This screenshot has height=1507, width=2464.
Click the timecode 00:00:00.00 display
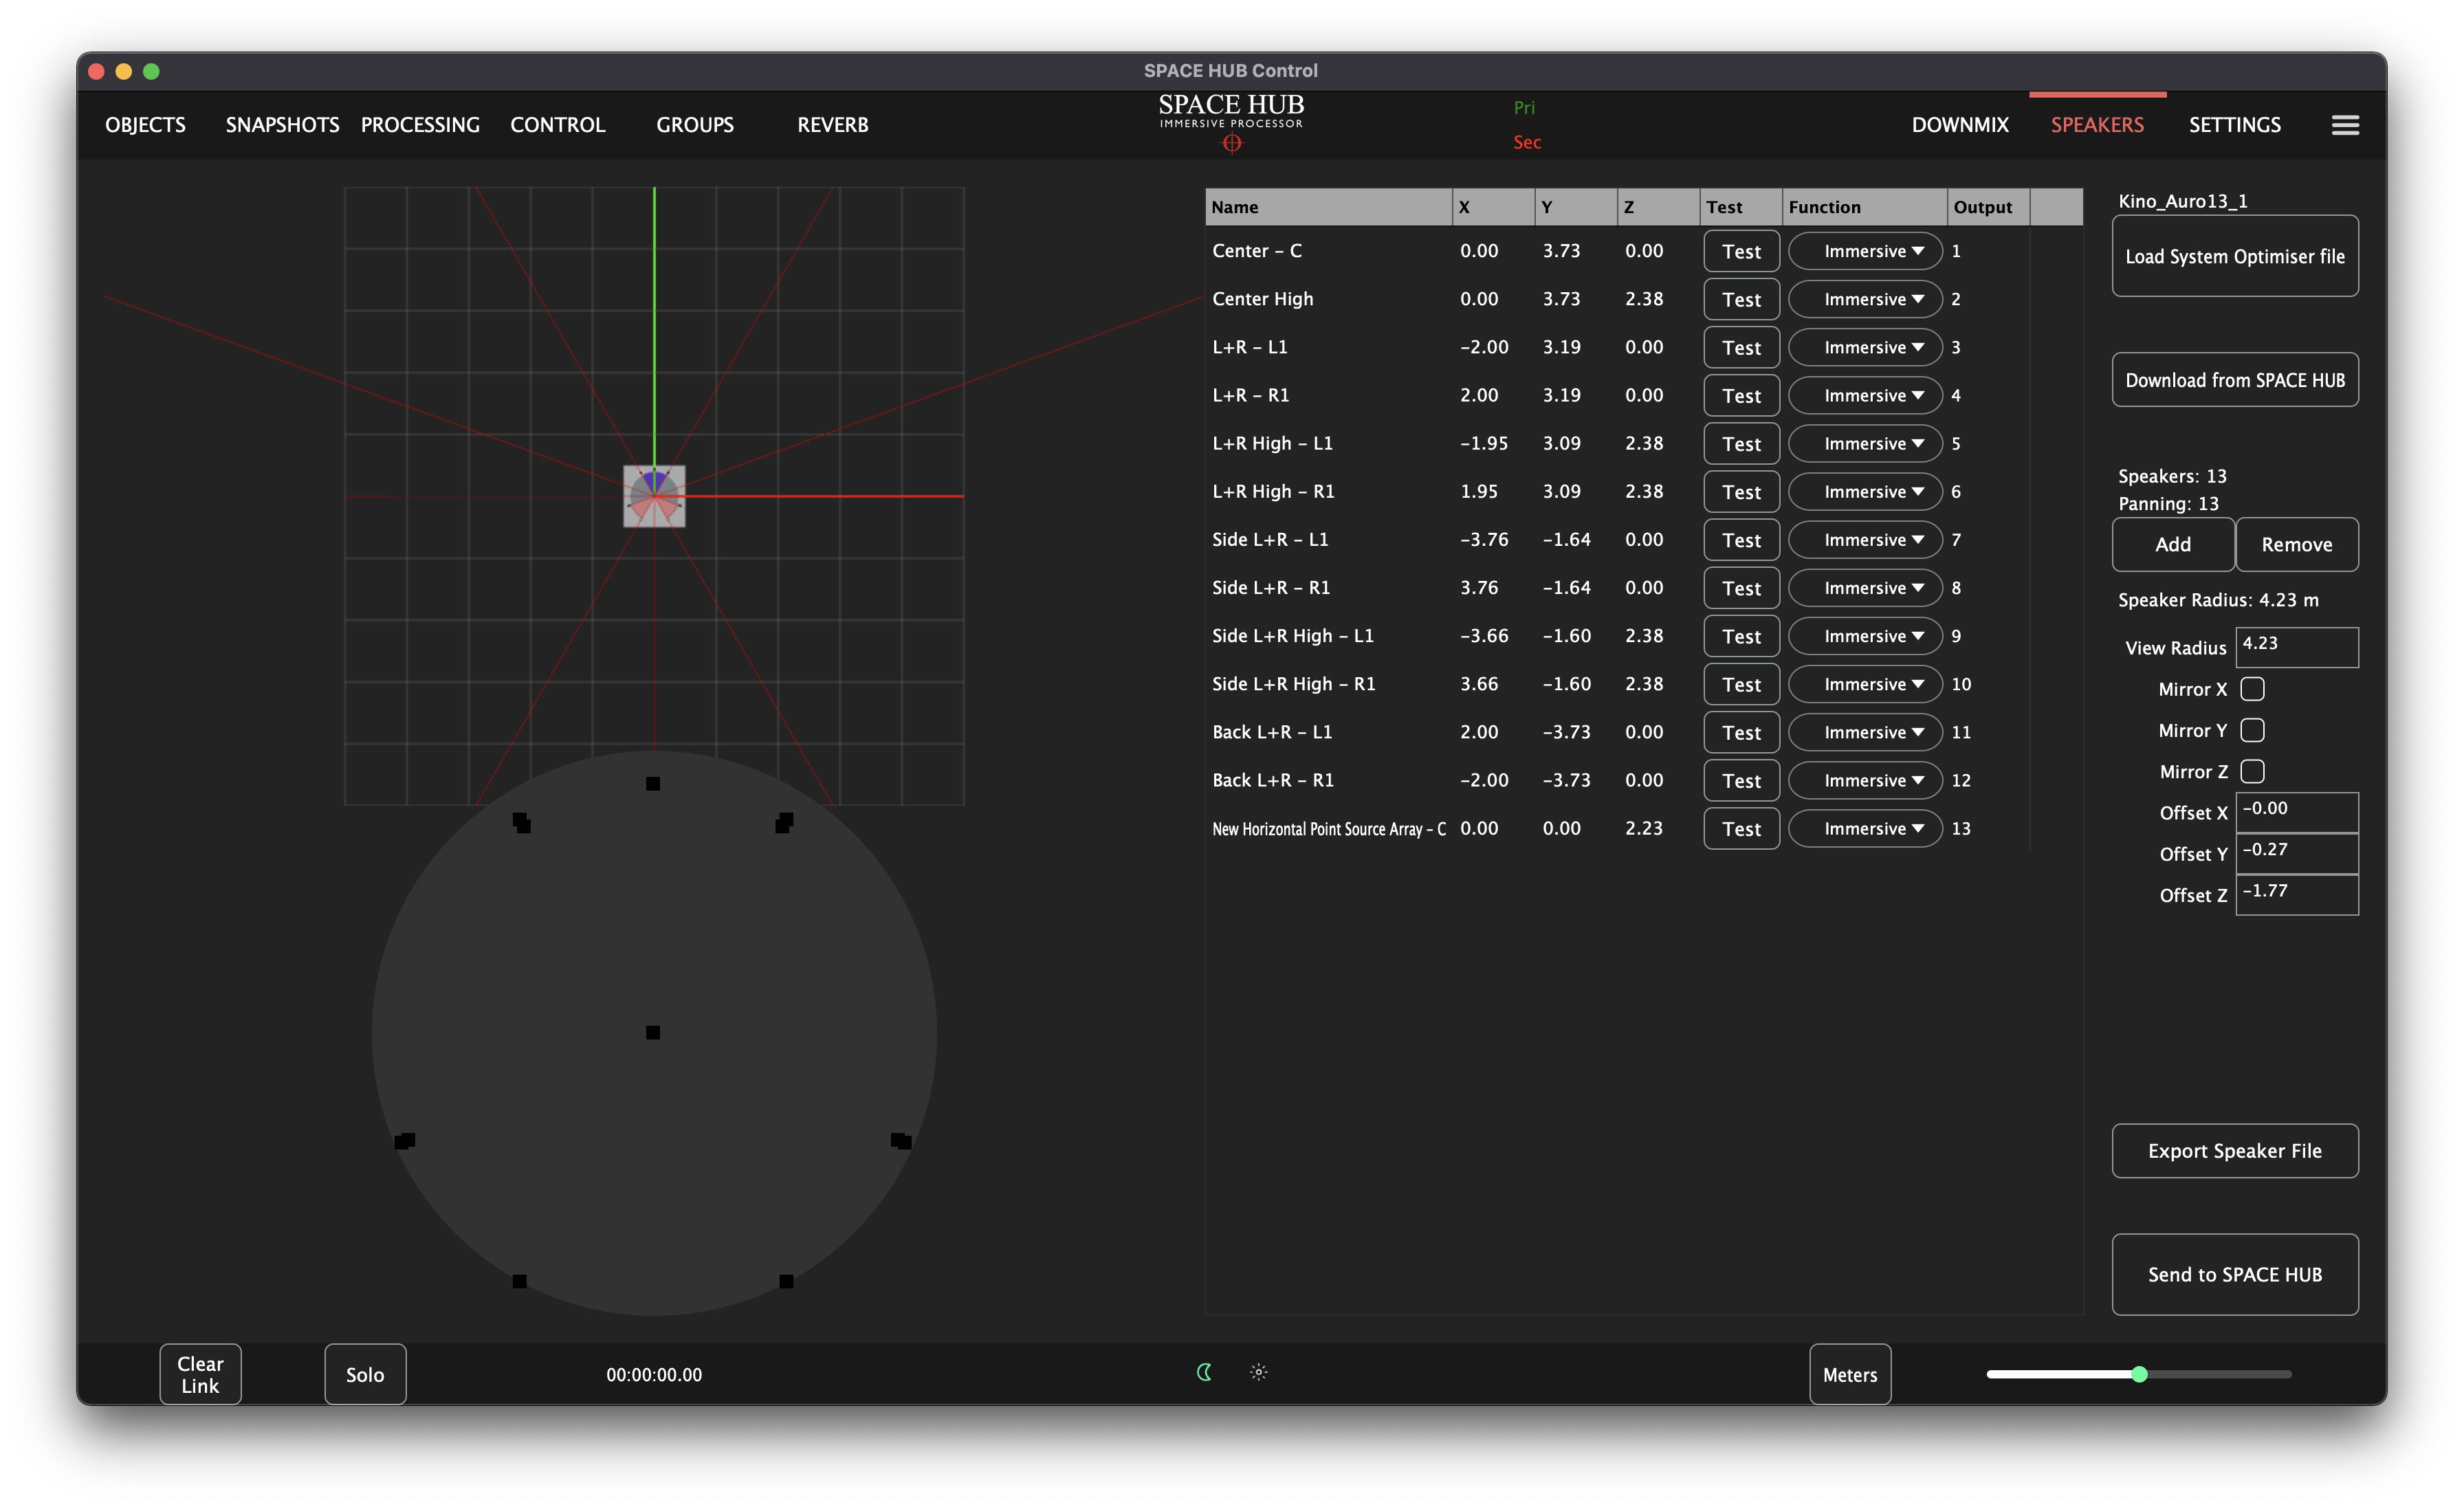[x=654, y=1374]
